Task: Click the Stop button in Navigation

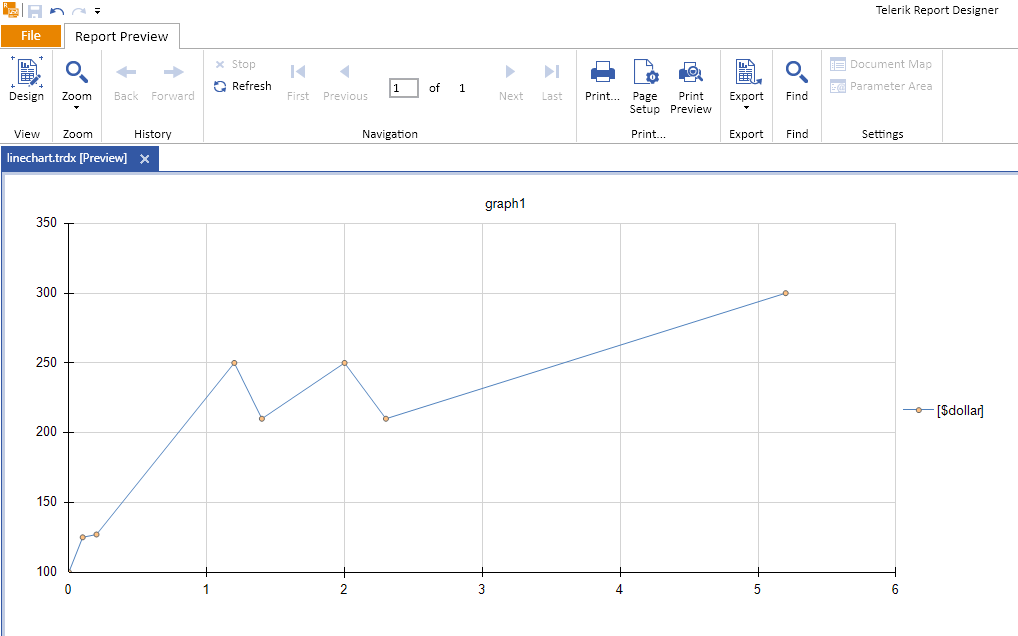Action: coord(237,63)
